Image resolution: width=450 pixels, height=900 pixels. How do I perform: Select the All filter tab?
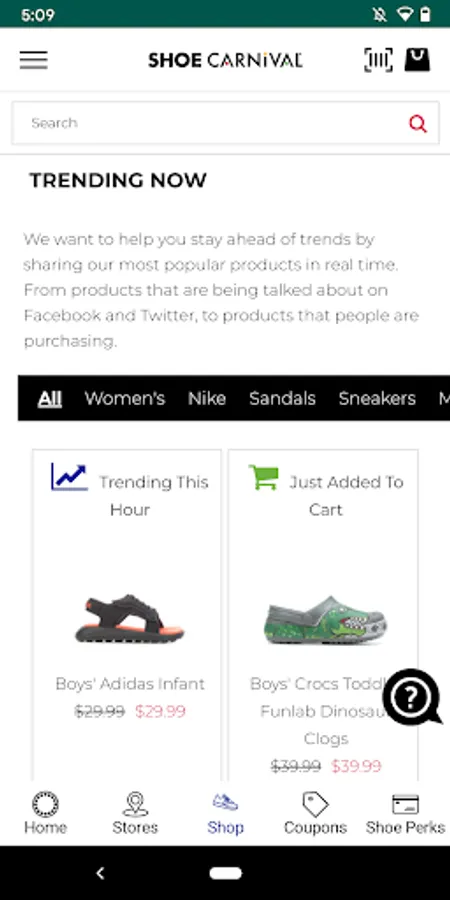[x=50, y=398]
